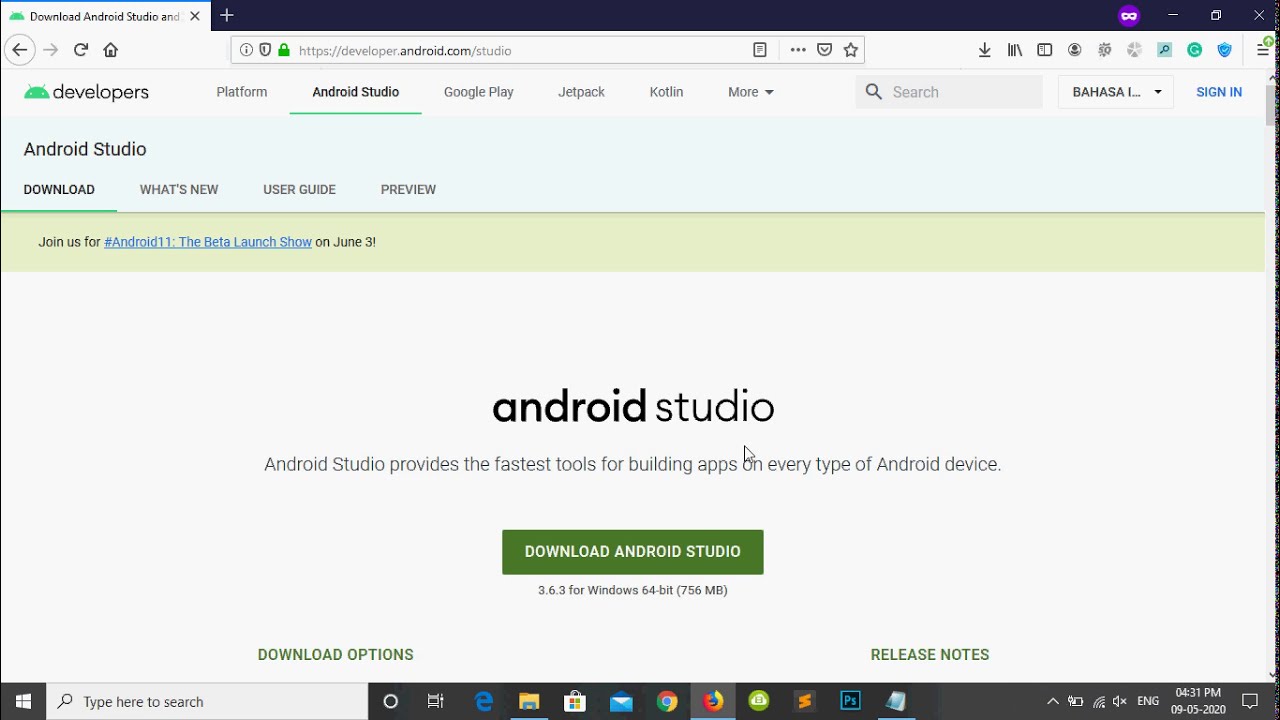Expand the More navigation dropdown
Screen dimensions: 1280x720
(x=751, y=92)
